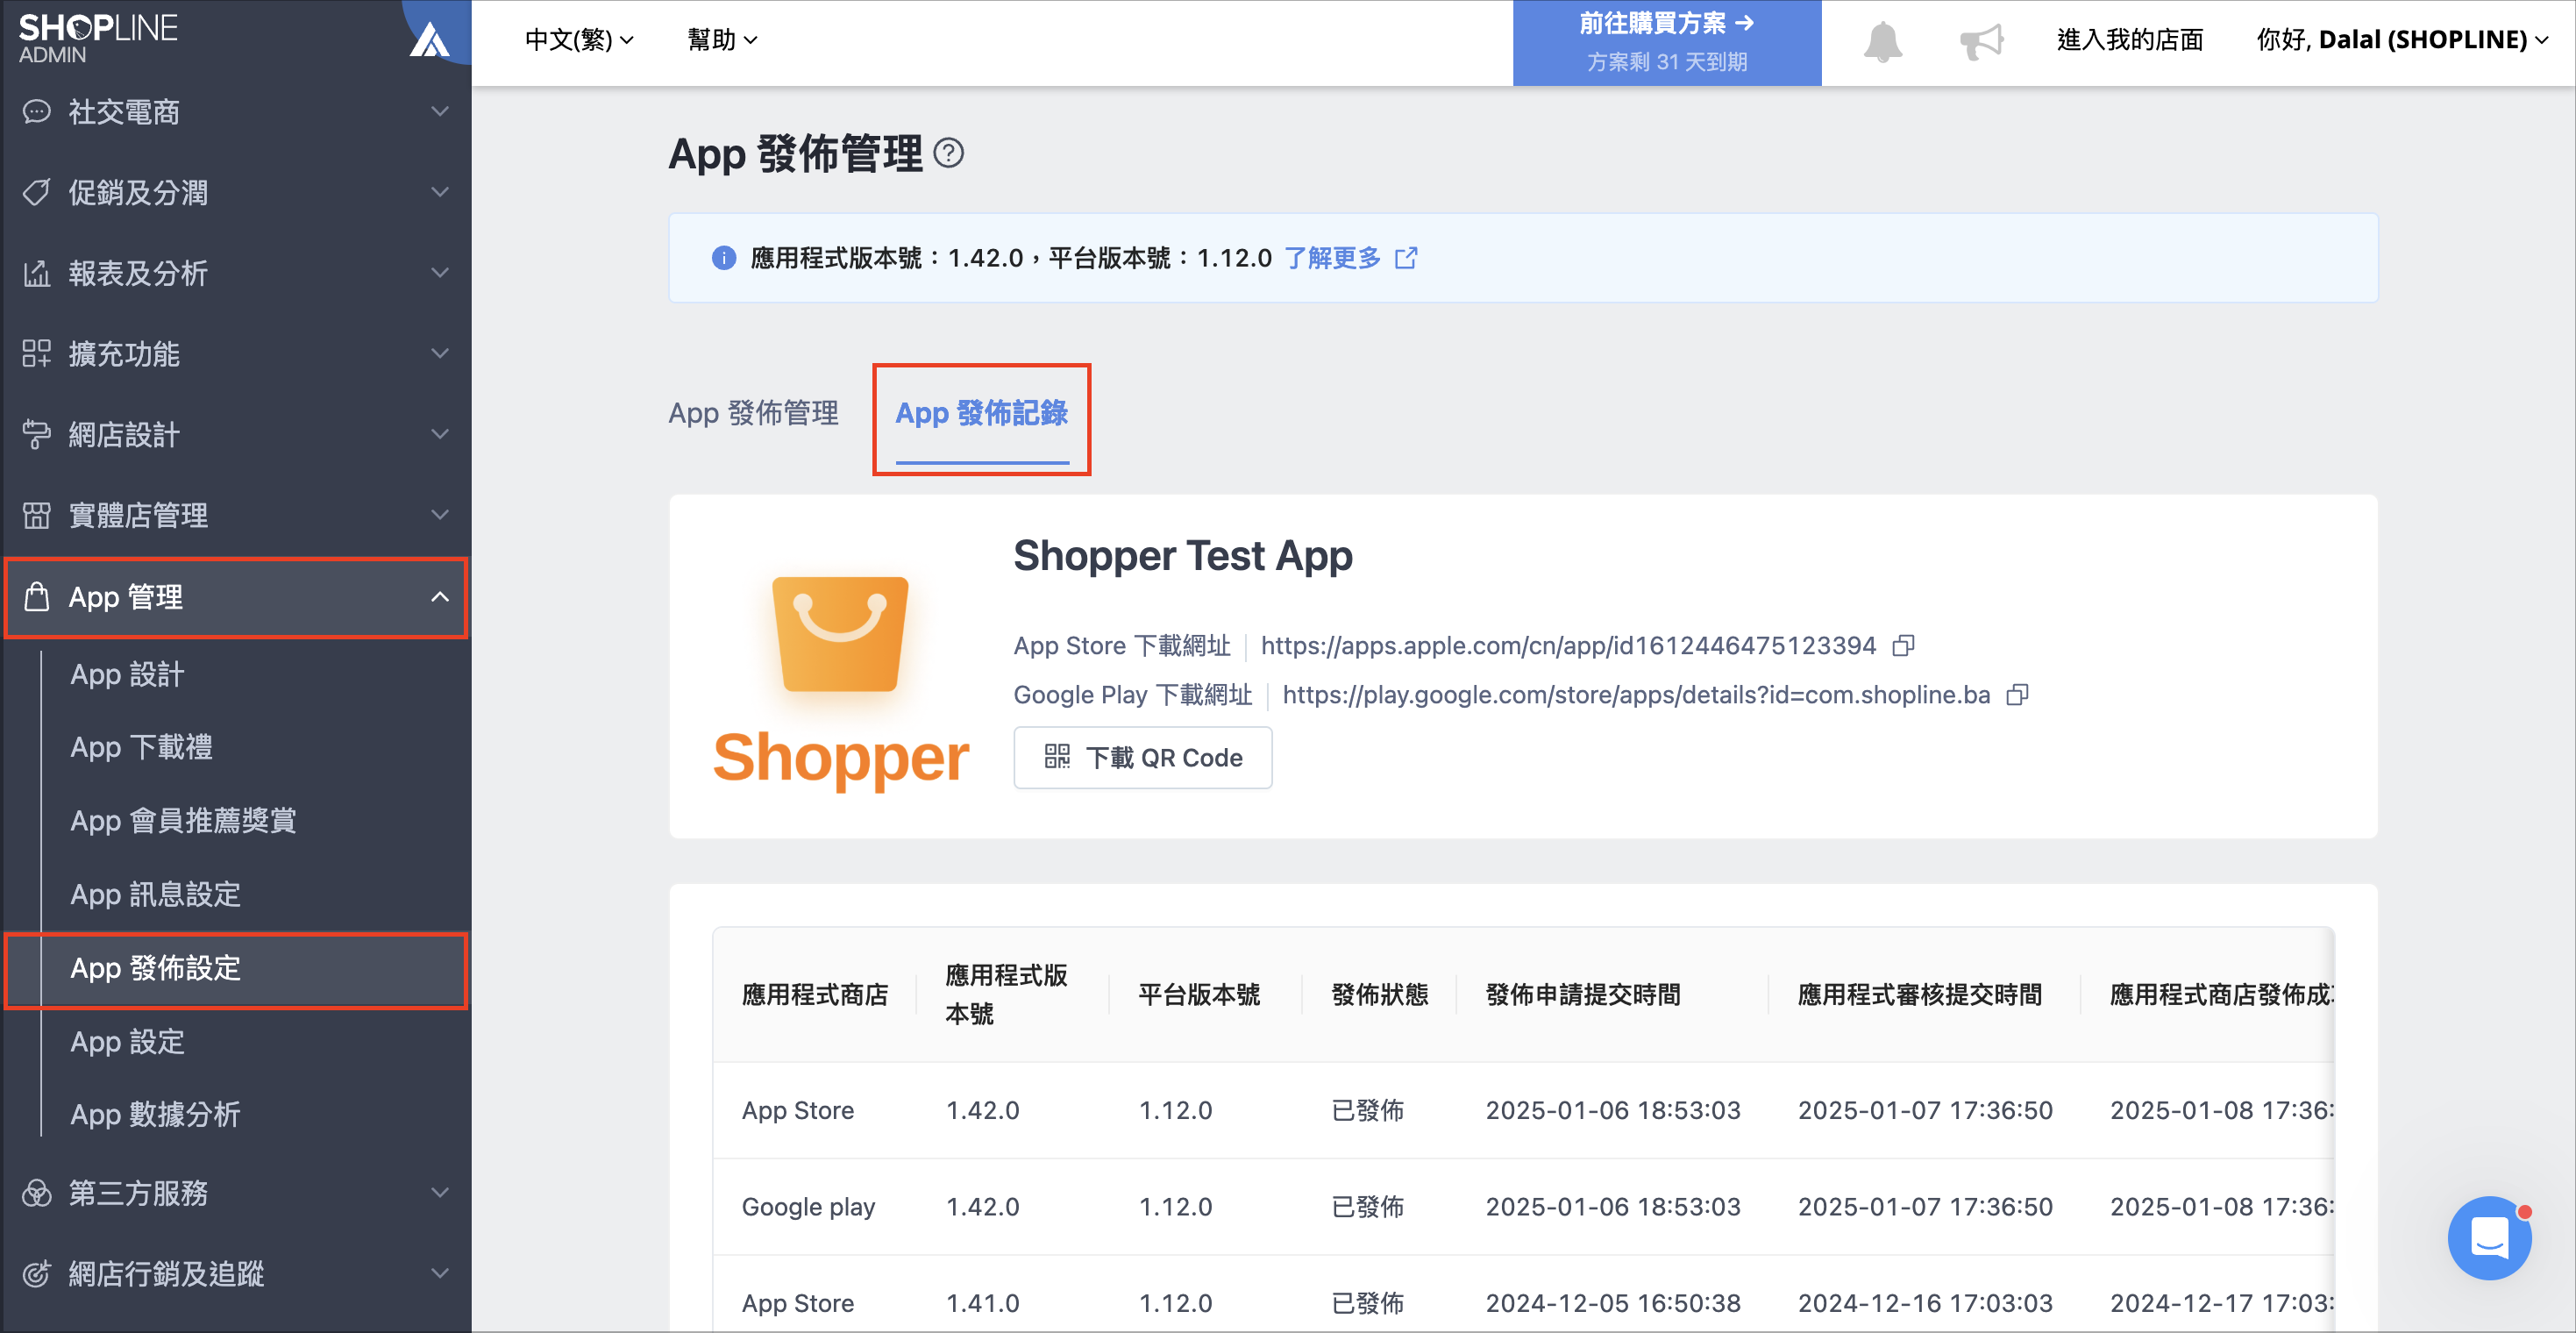2576x1333 pixels.
Task: Open the announcements megaphone icon
Action: point(1981,42)
